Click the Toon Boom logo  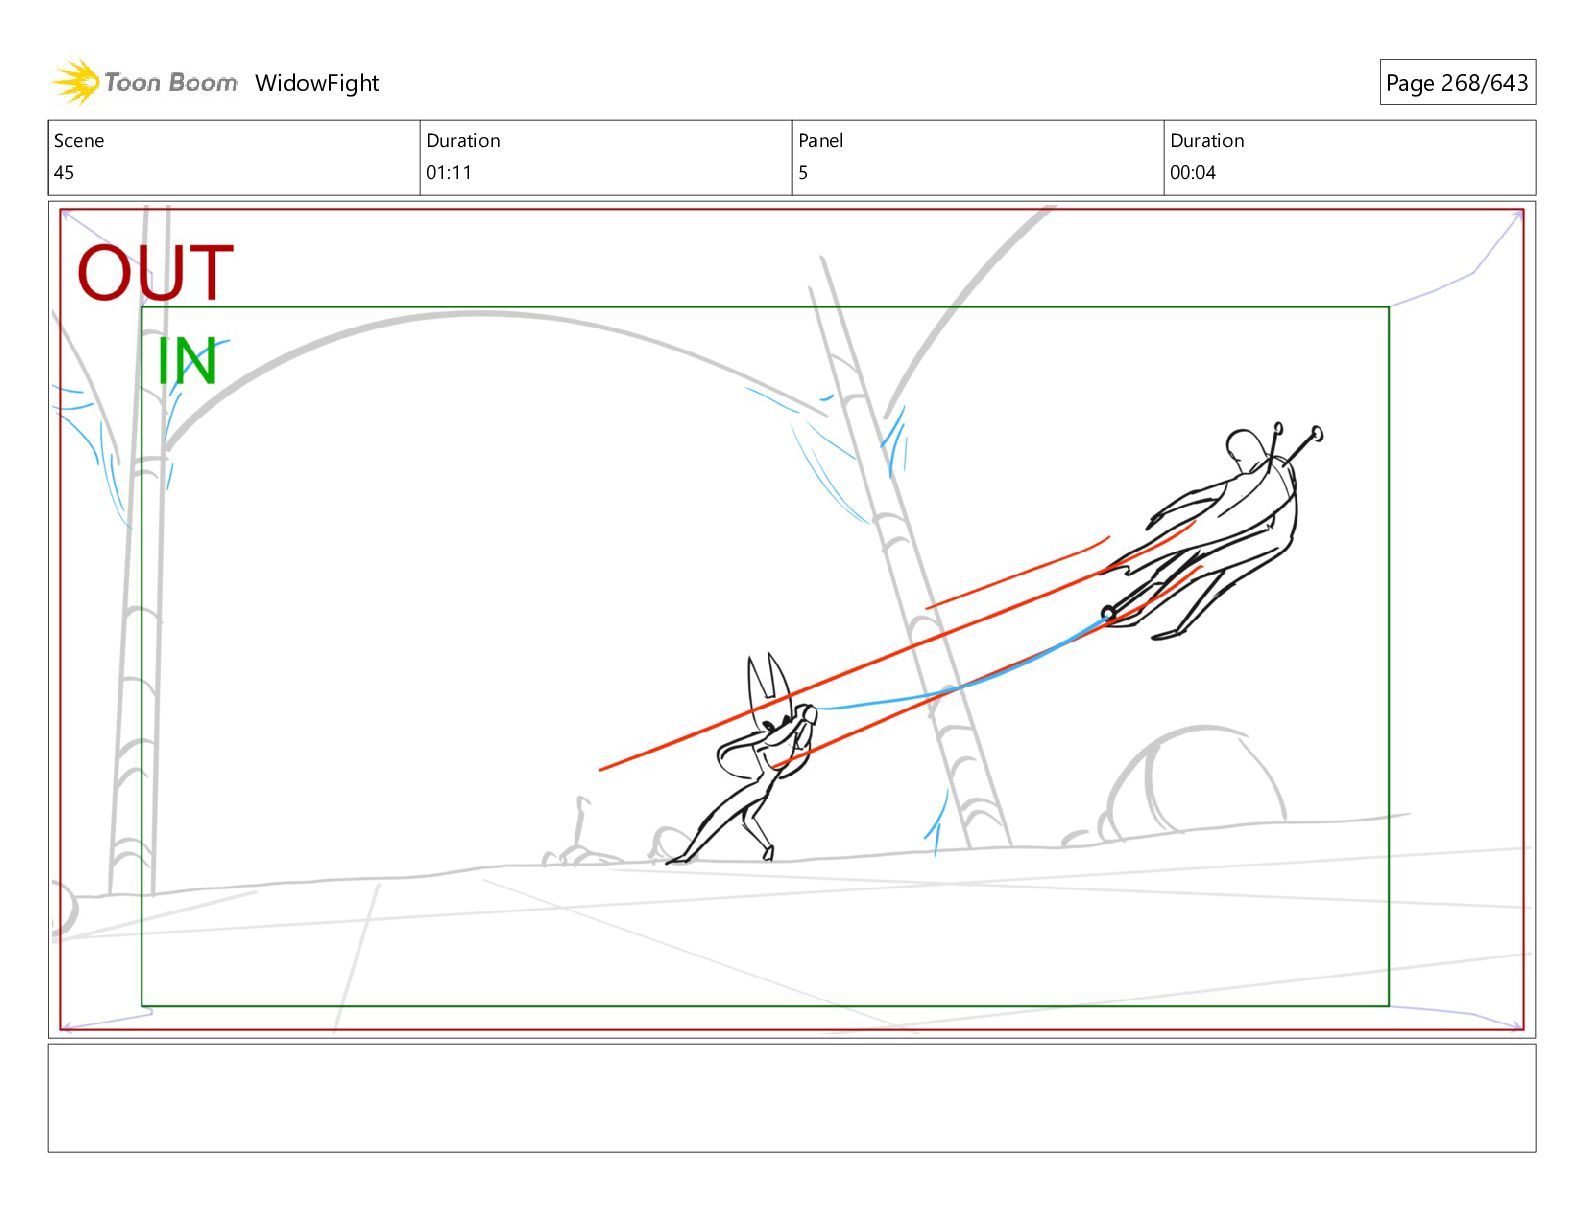tap(145, 82)
